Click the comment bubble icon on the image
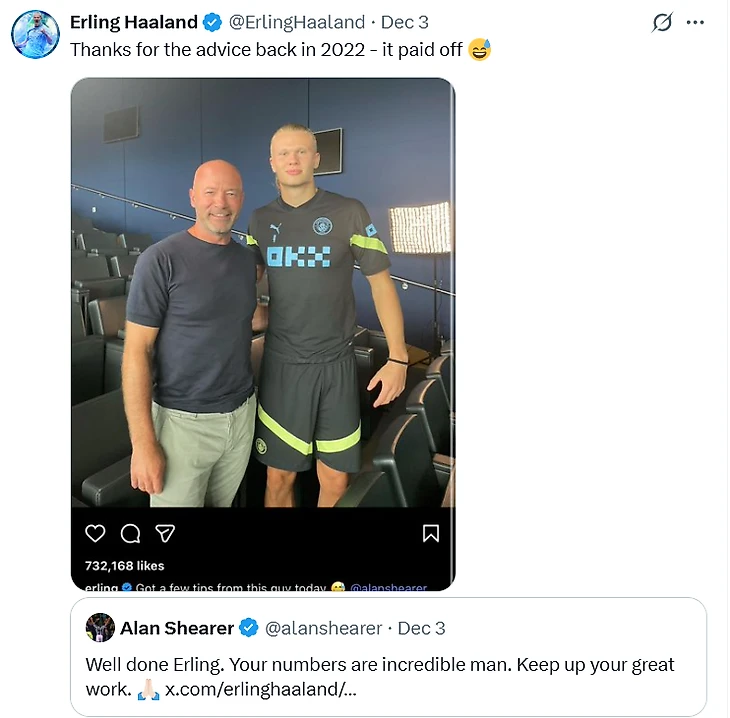 coord(130,533)
